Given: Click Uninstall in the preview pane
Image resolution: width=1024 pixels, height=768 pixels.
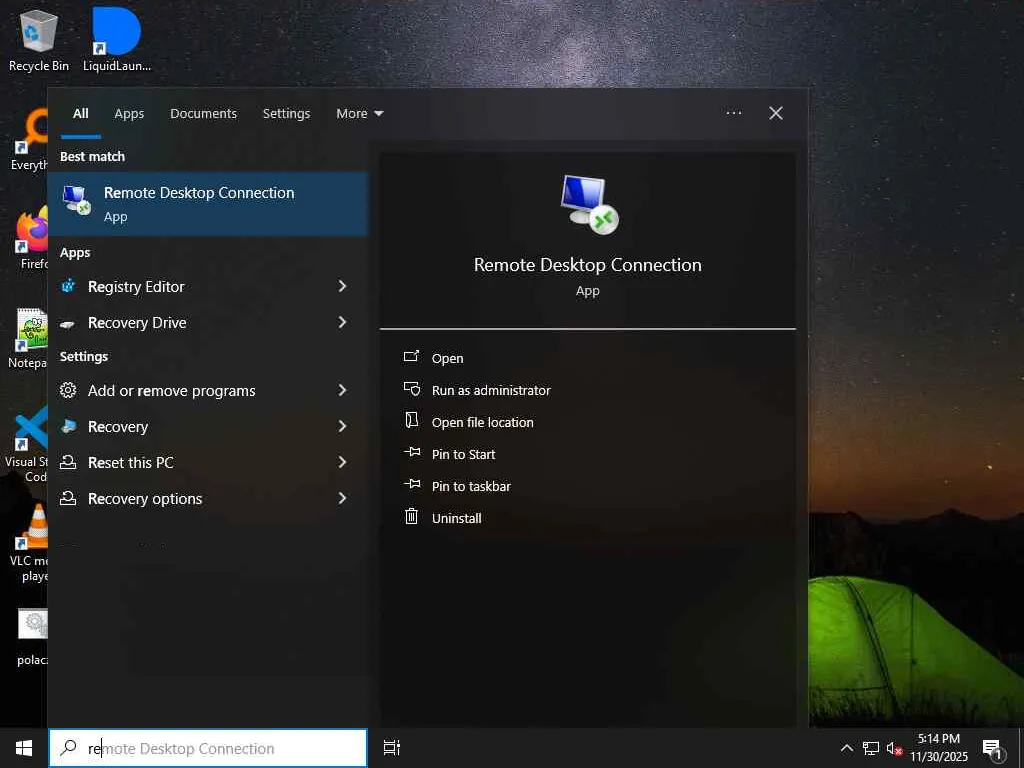Looking at the screenshot, I should pos(456,518).
